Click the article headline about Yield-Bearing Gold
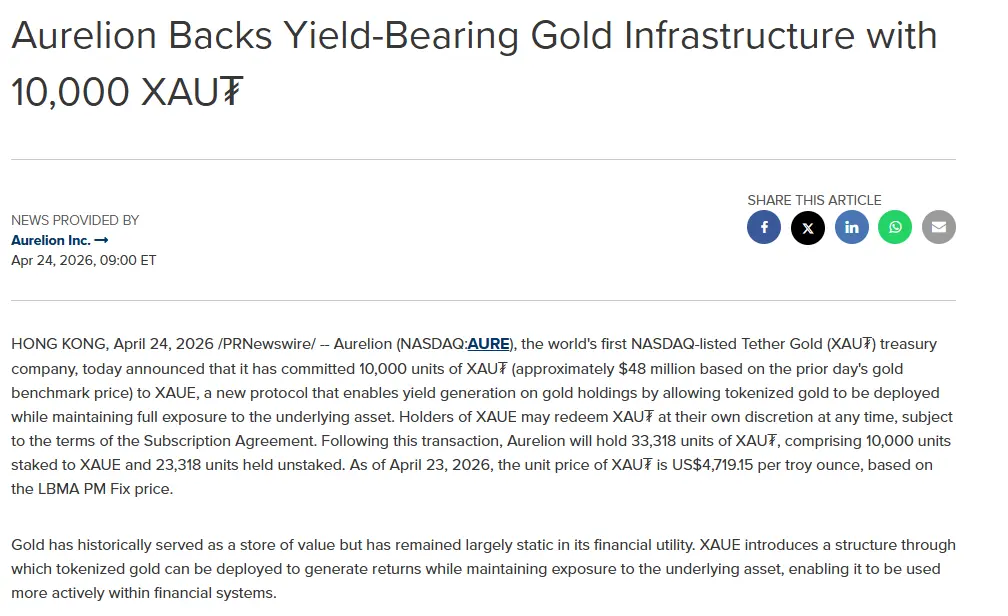This screenshot has height=616, width=1008. click(474, 63)
